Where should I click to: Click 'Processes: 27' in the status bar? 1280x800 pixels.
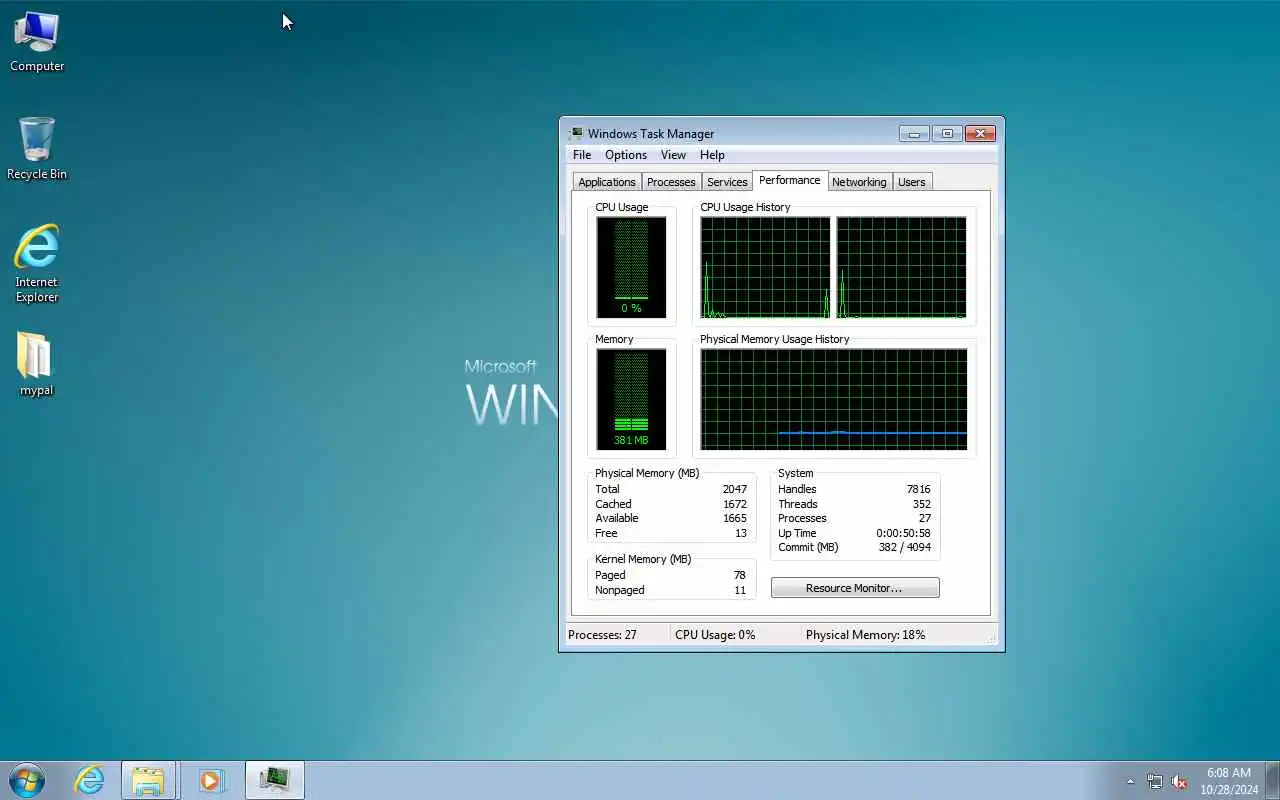pyautogui.click(x=602, y=635)
